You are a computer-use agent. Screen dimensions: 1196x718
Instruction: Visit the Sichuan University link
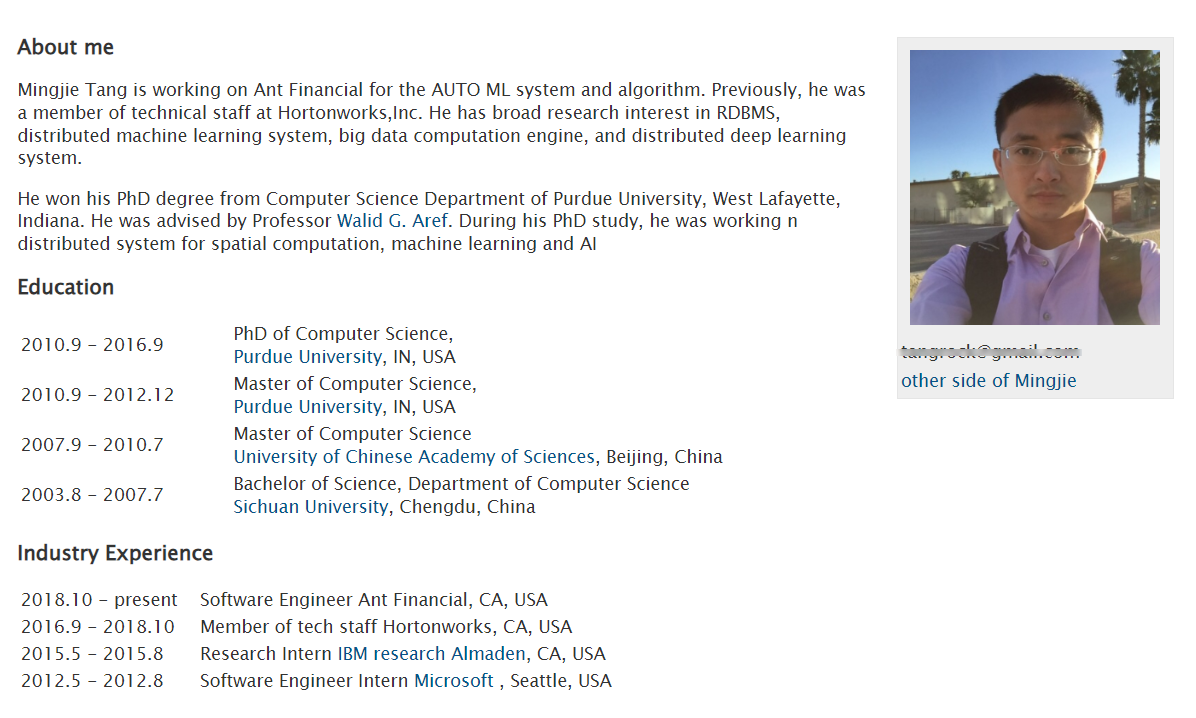pyautogui.click(x=310, y=507)
